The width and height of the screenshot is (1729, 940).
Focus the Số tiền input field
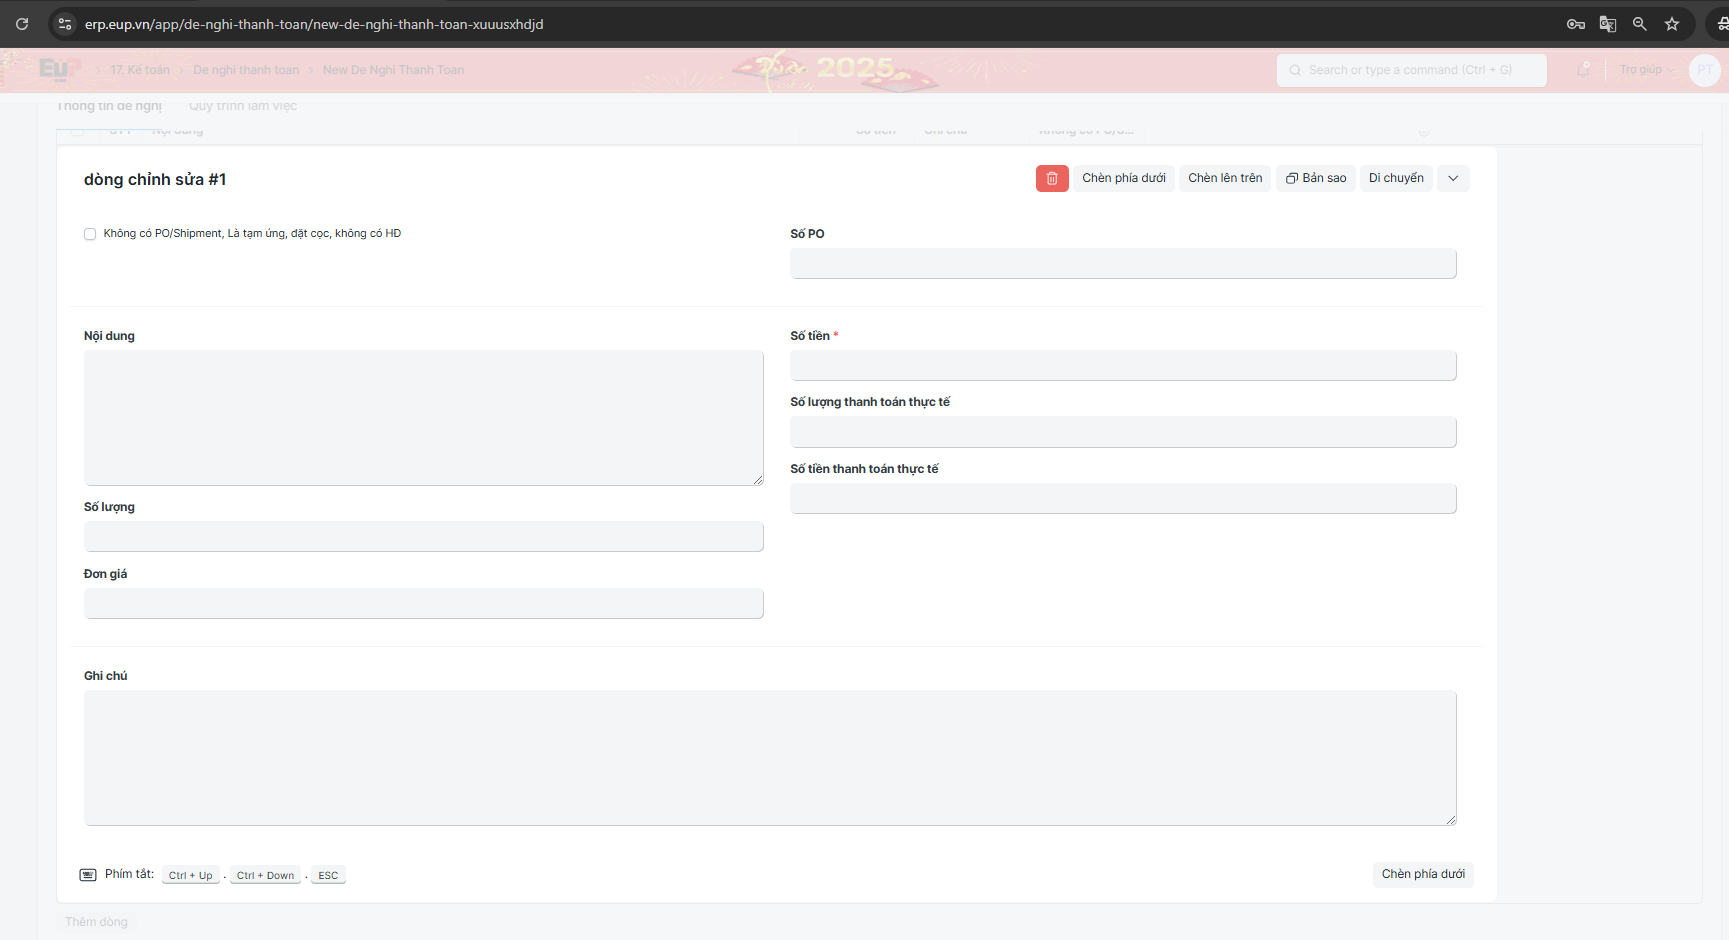[x=1122, y=366]
